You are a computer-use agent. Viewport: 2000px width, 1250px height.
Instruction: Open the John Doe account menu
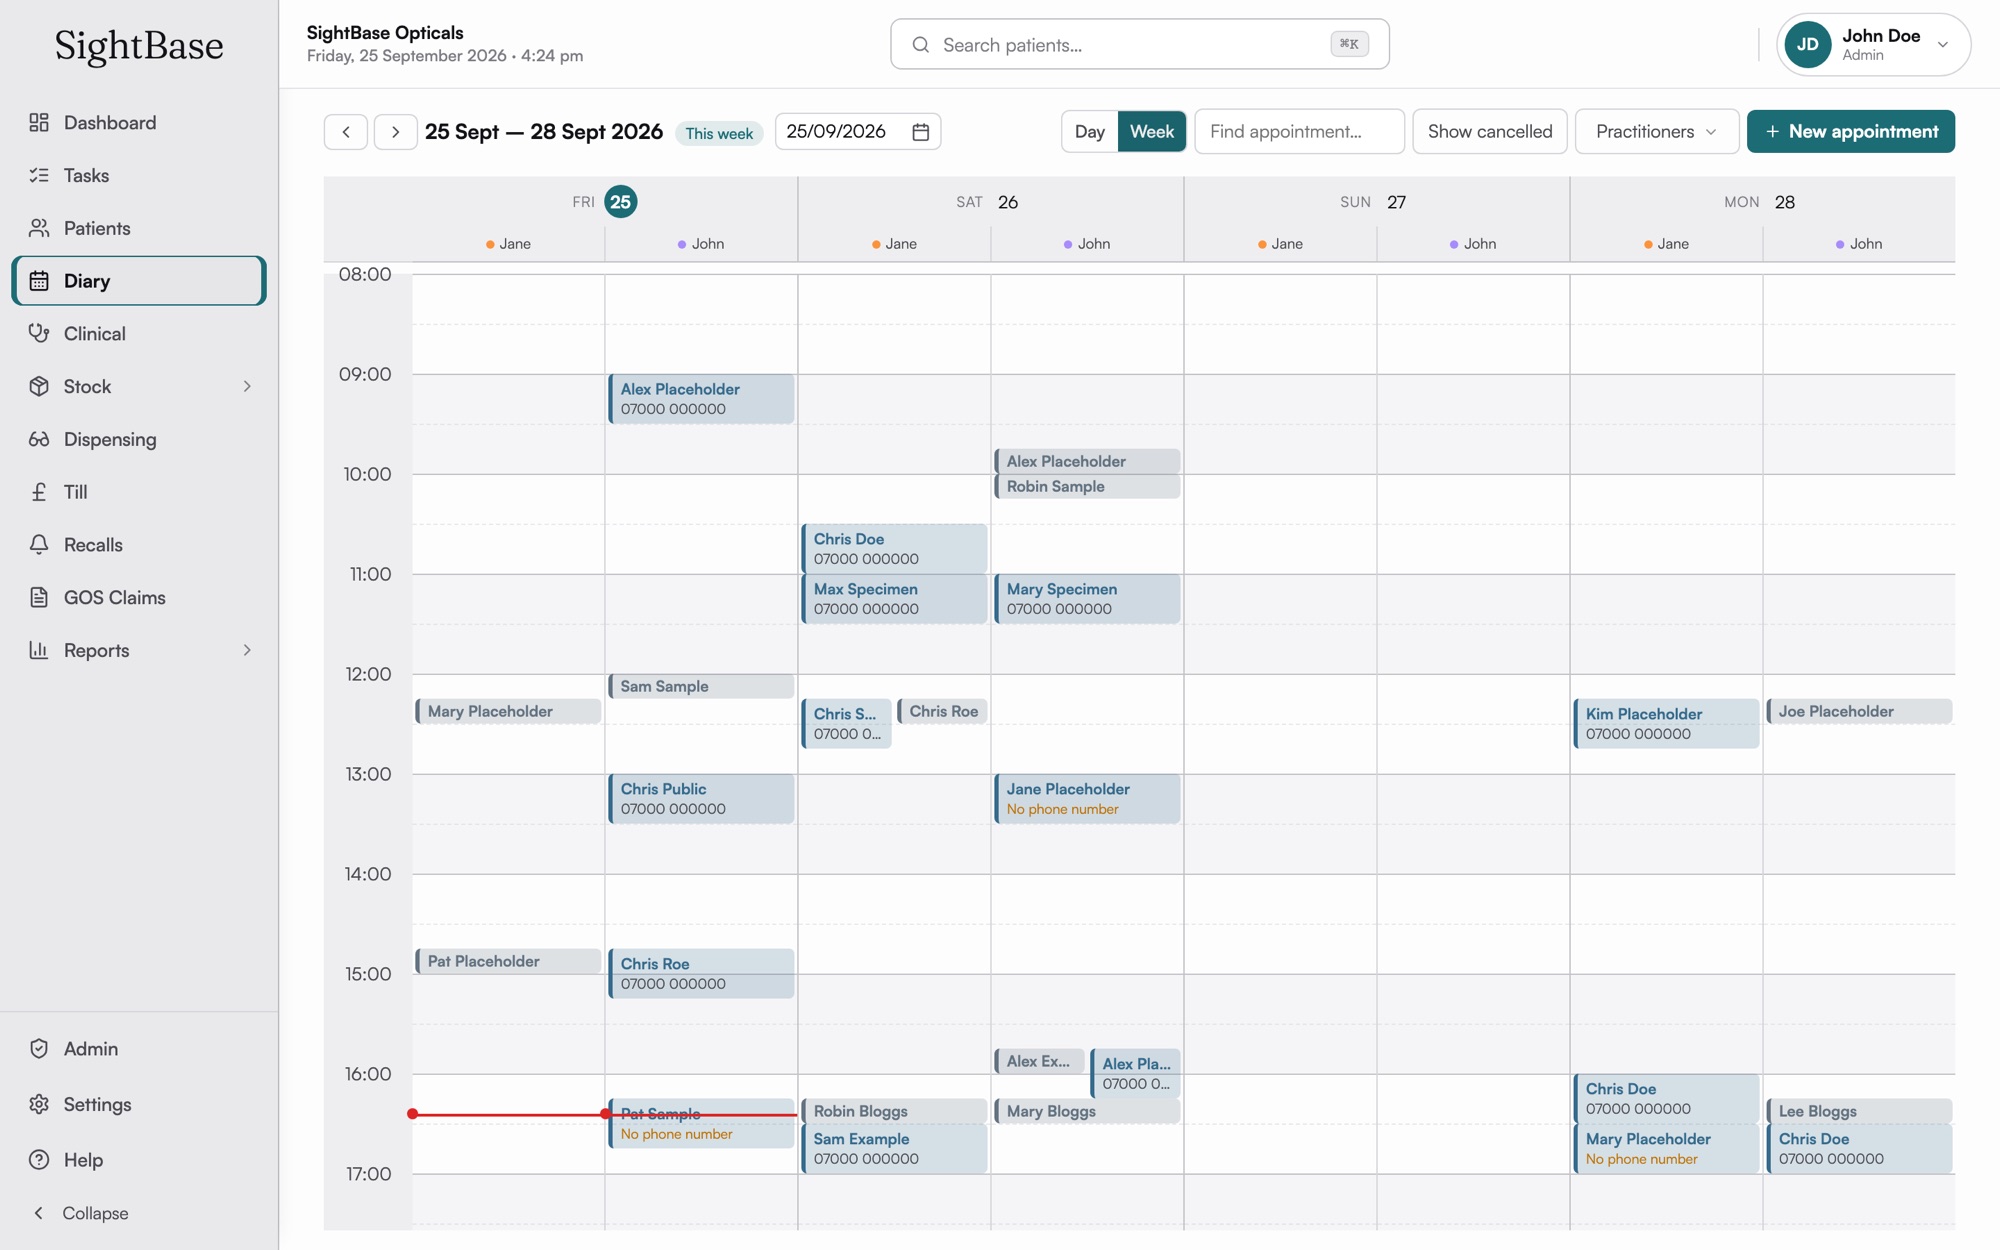[1873, 44]
